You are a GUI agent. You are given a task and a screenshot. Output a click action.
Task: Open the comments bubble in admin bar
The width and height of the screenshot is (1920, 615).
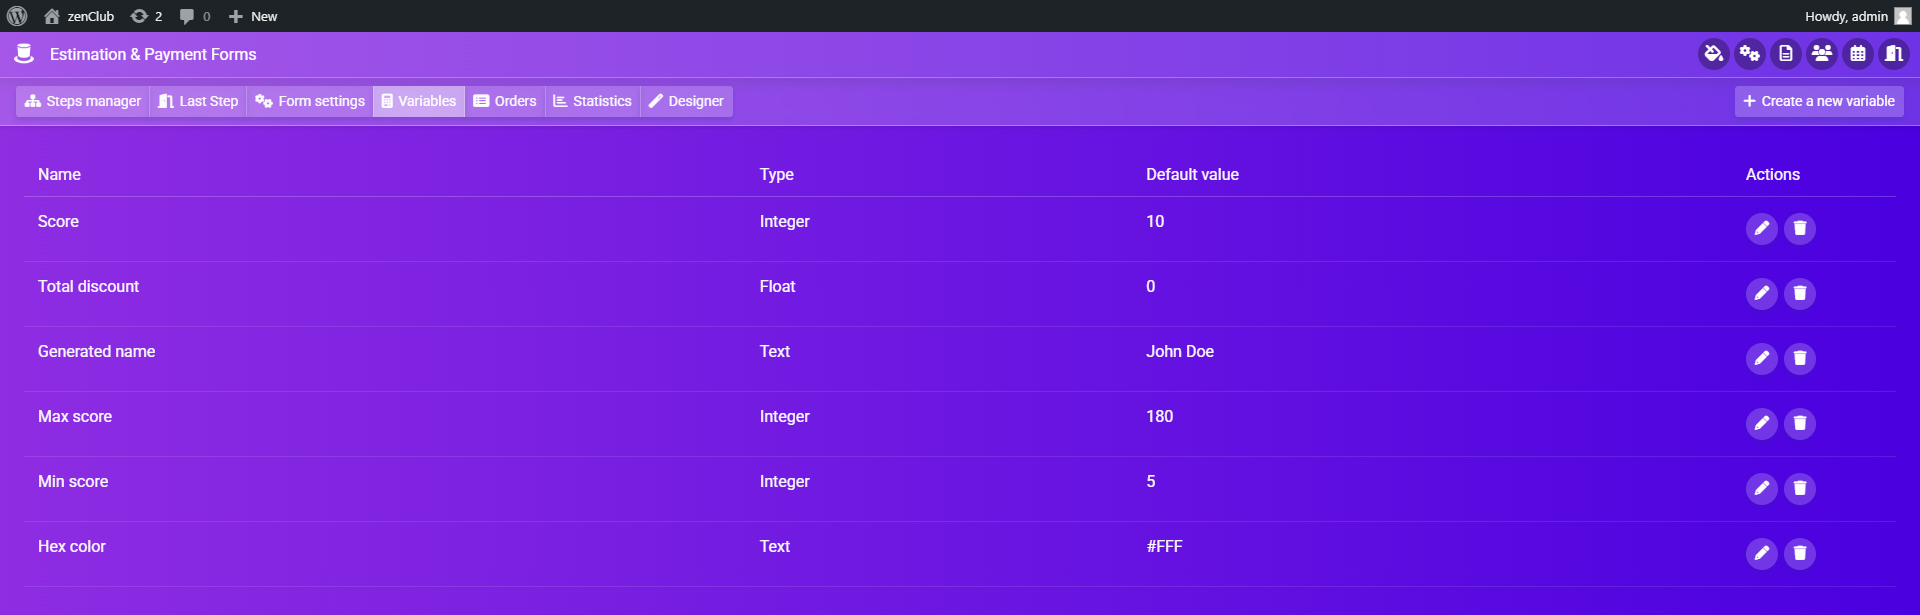tap(195, 16)
